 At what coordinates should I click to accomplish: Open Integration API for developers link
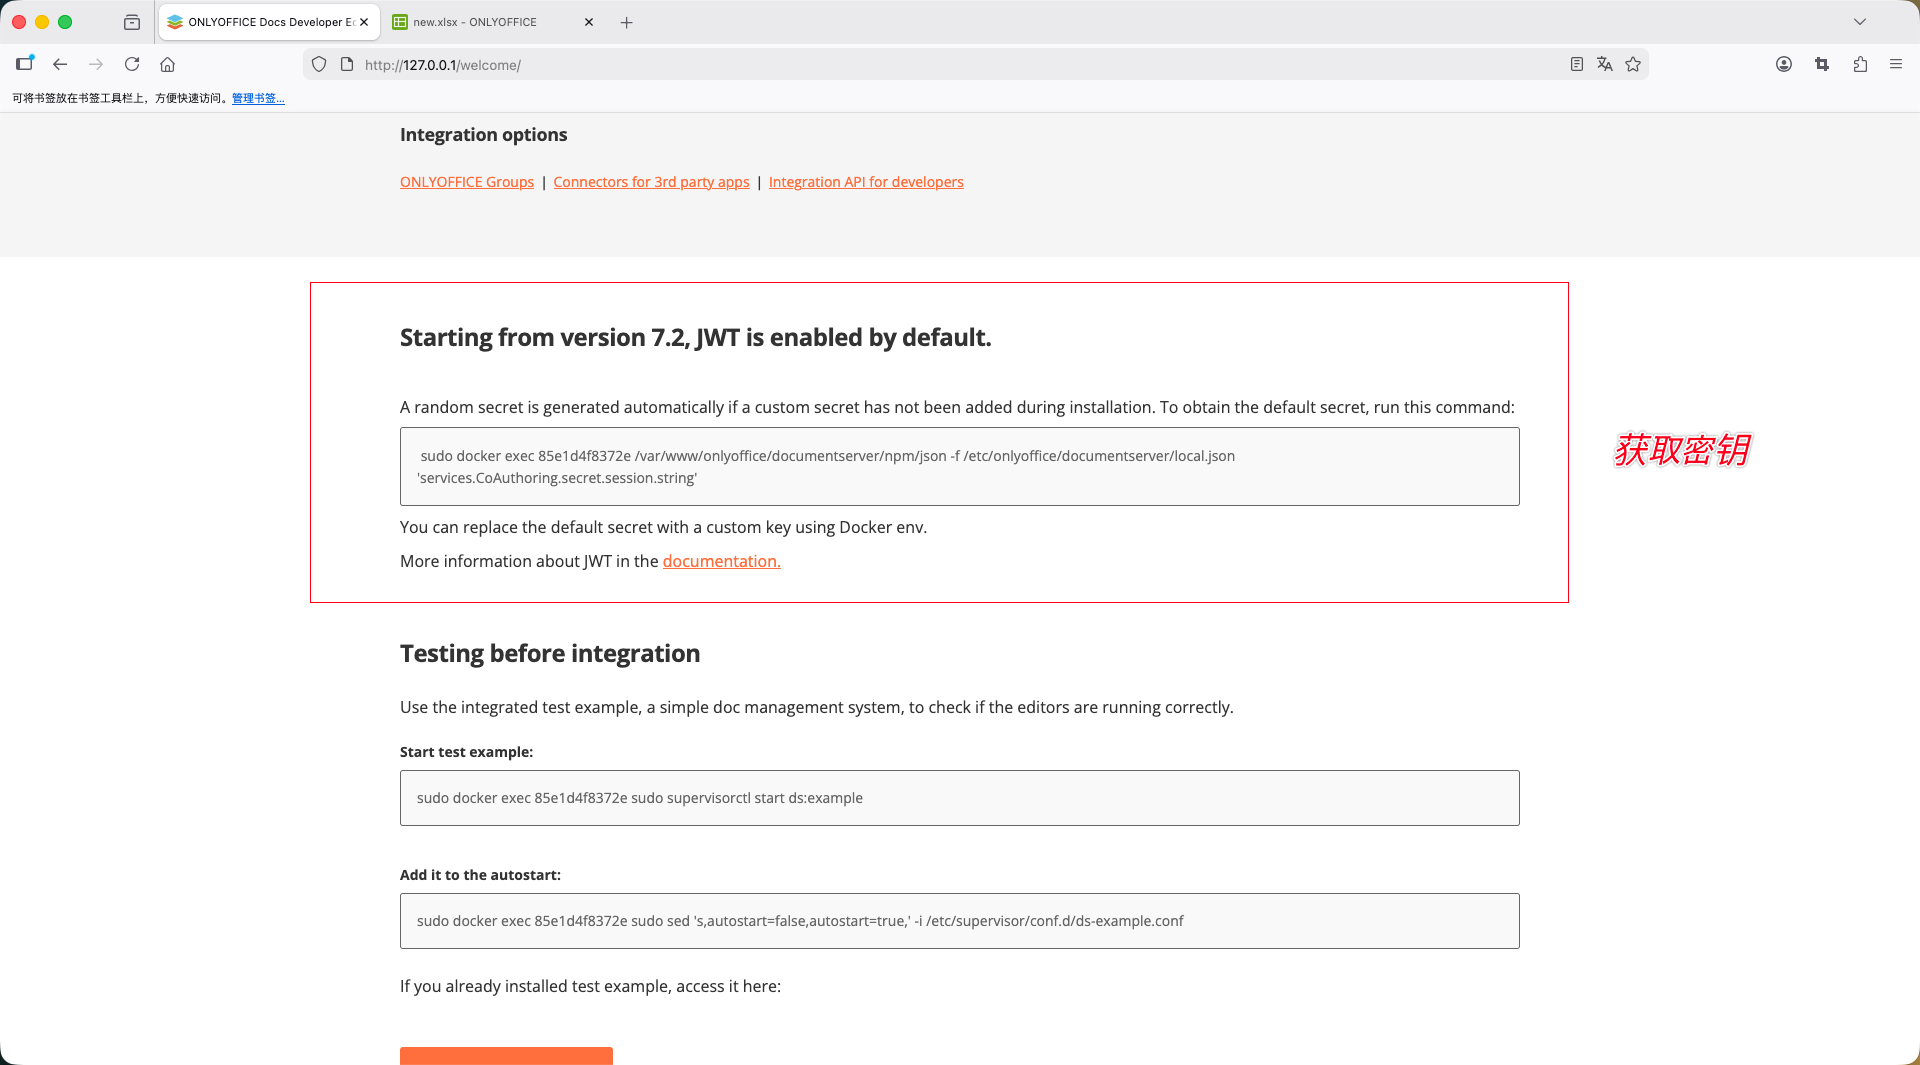coord(866,182)
